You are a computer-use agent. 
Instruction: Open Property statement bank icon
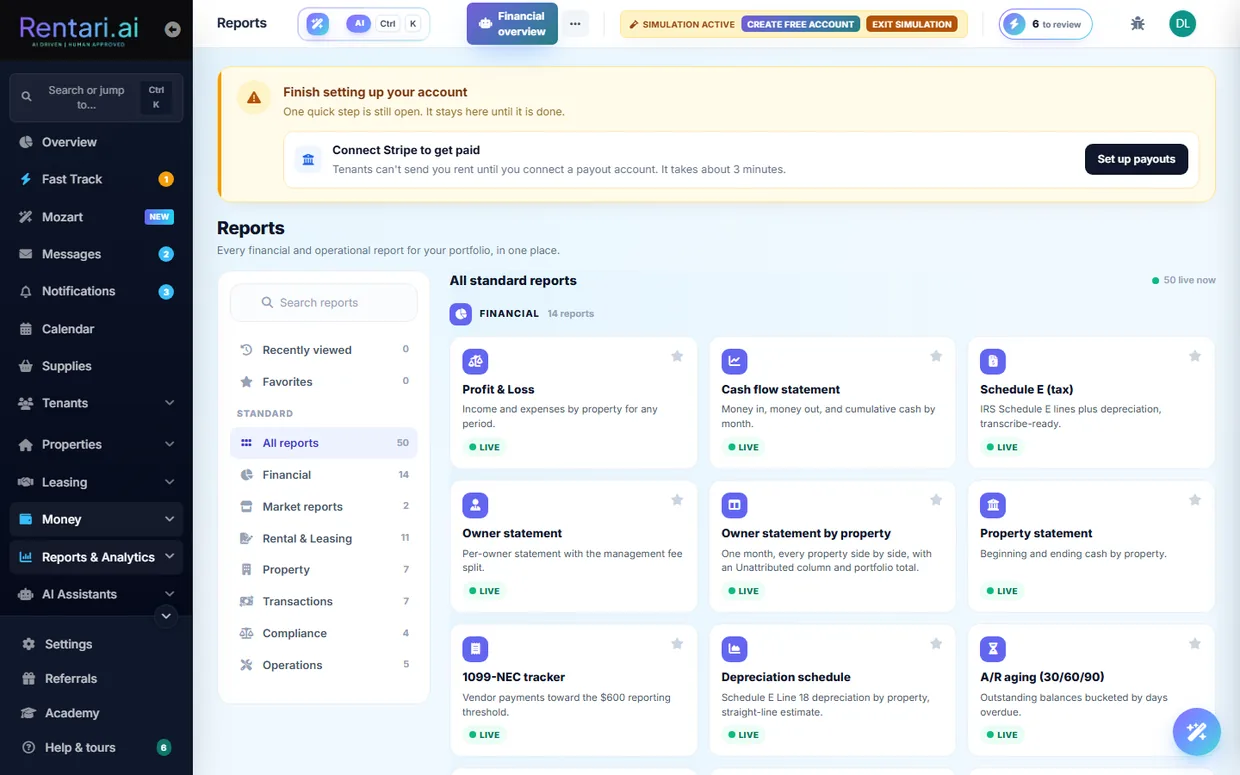pos(993,505)
